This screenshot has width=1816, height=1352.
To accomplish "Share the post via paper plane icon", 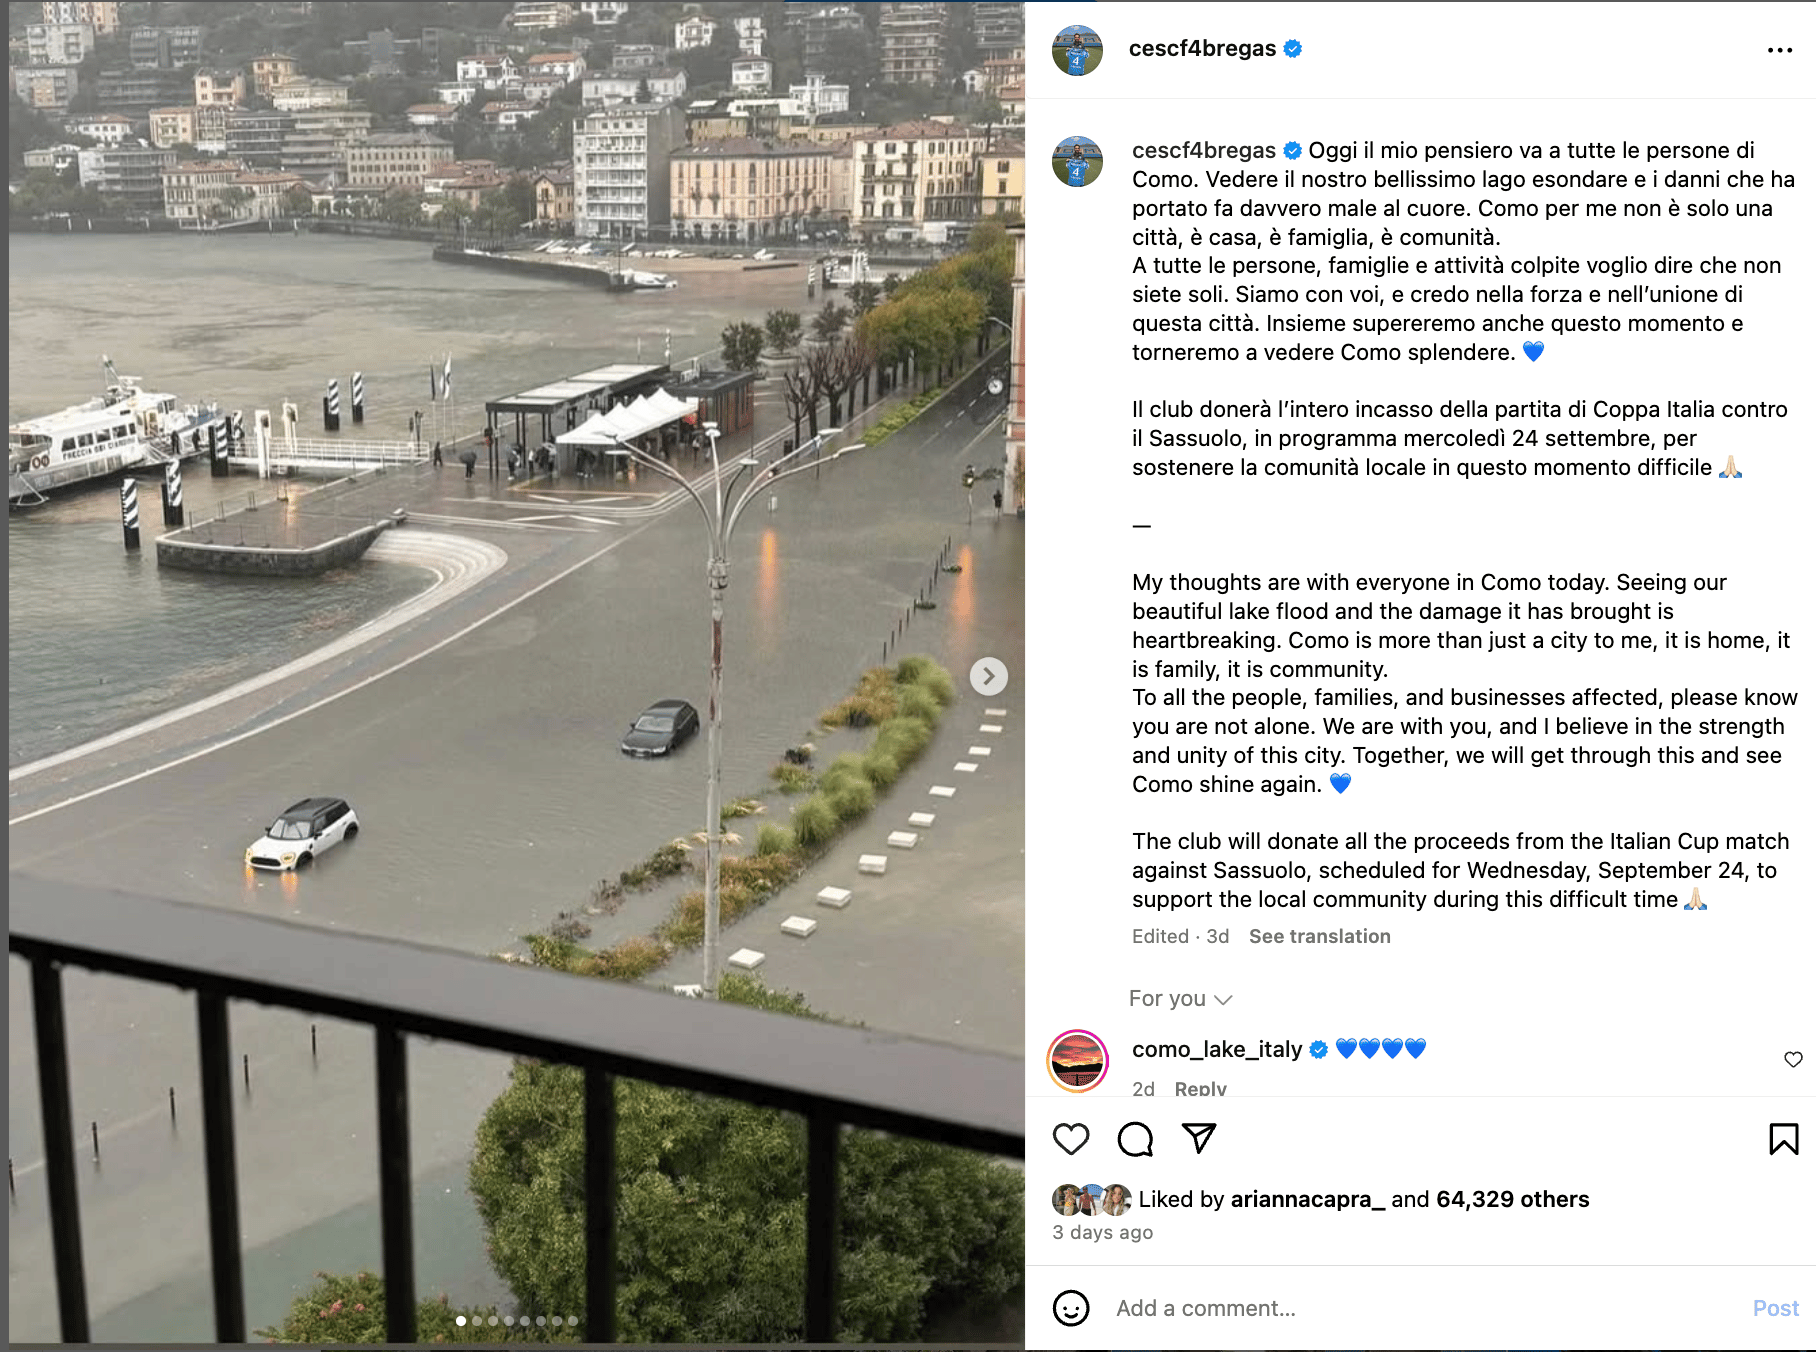I will point(1199,1138).
